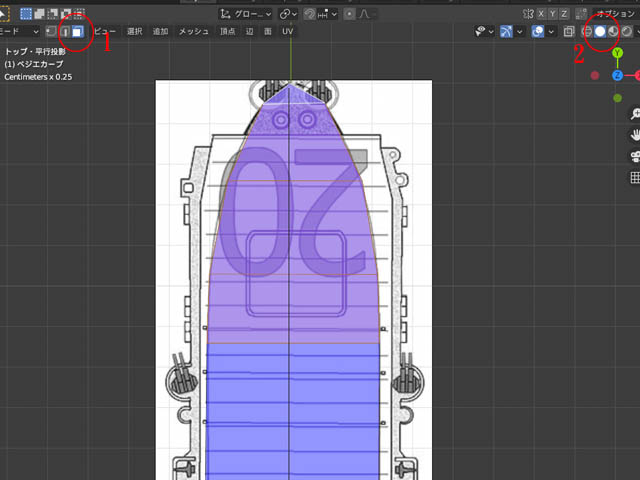The height and width of the screenshot is (480, 640).
Task: Expand the gizmo options dropdown arrow
Action: pyautogui.click(x=520, y=31)
